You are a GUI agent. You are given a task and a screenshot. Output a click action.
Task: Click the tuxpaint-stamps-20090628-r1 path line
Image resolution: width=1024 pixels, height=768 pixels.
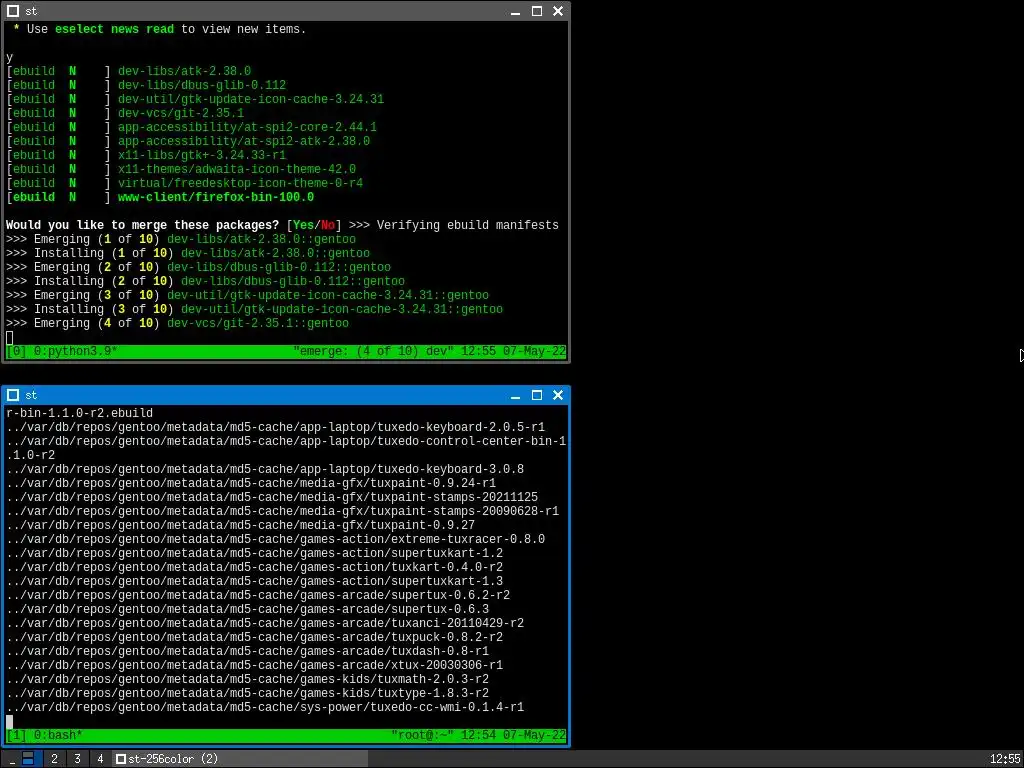tap(283, 511)
